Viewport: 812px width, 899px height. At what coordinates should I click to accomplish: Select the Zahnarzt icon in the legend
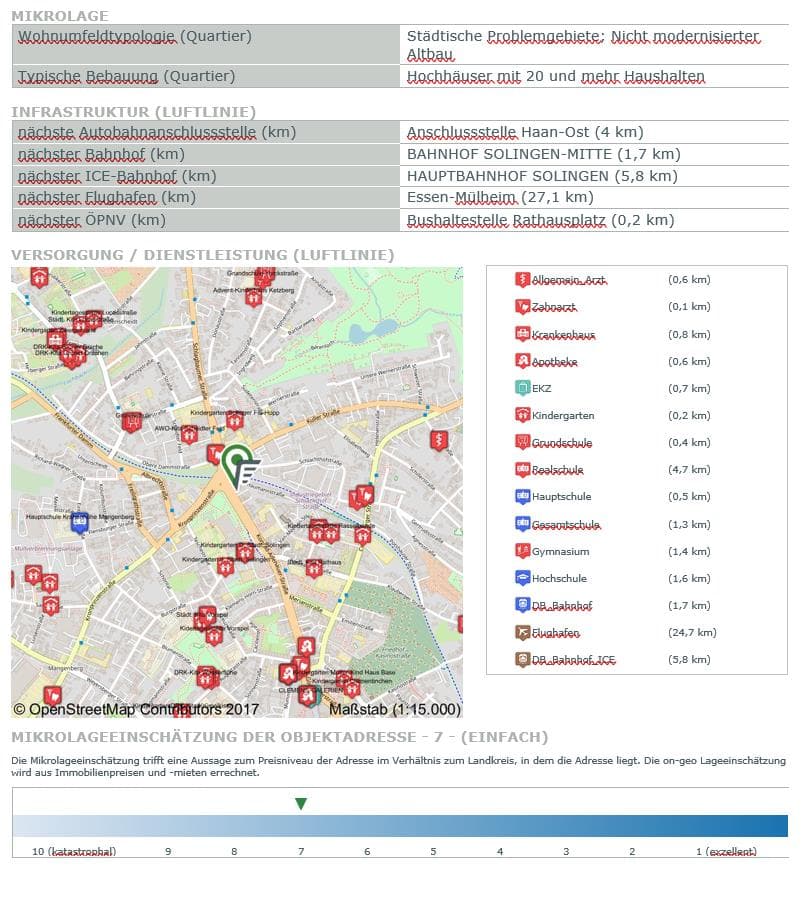click(x=522, y=307)
